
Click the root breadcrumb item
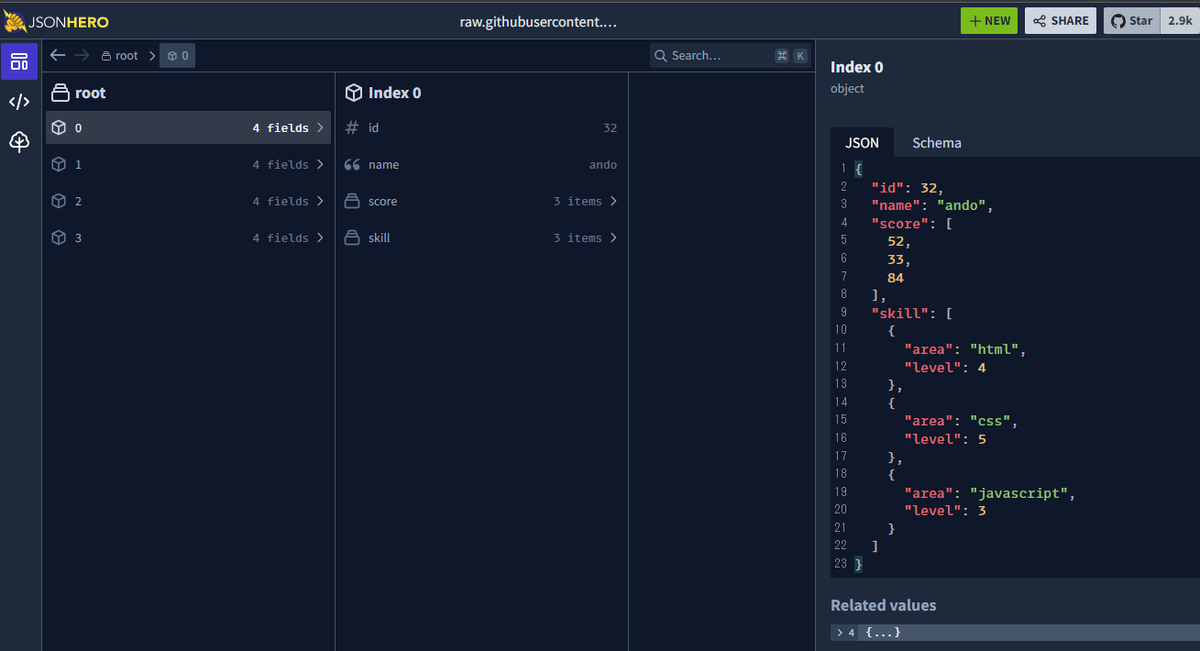(x=120, y=55)
